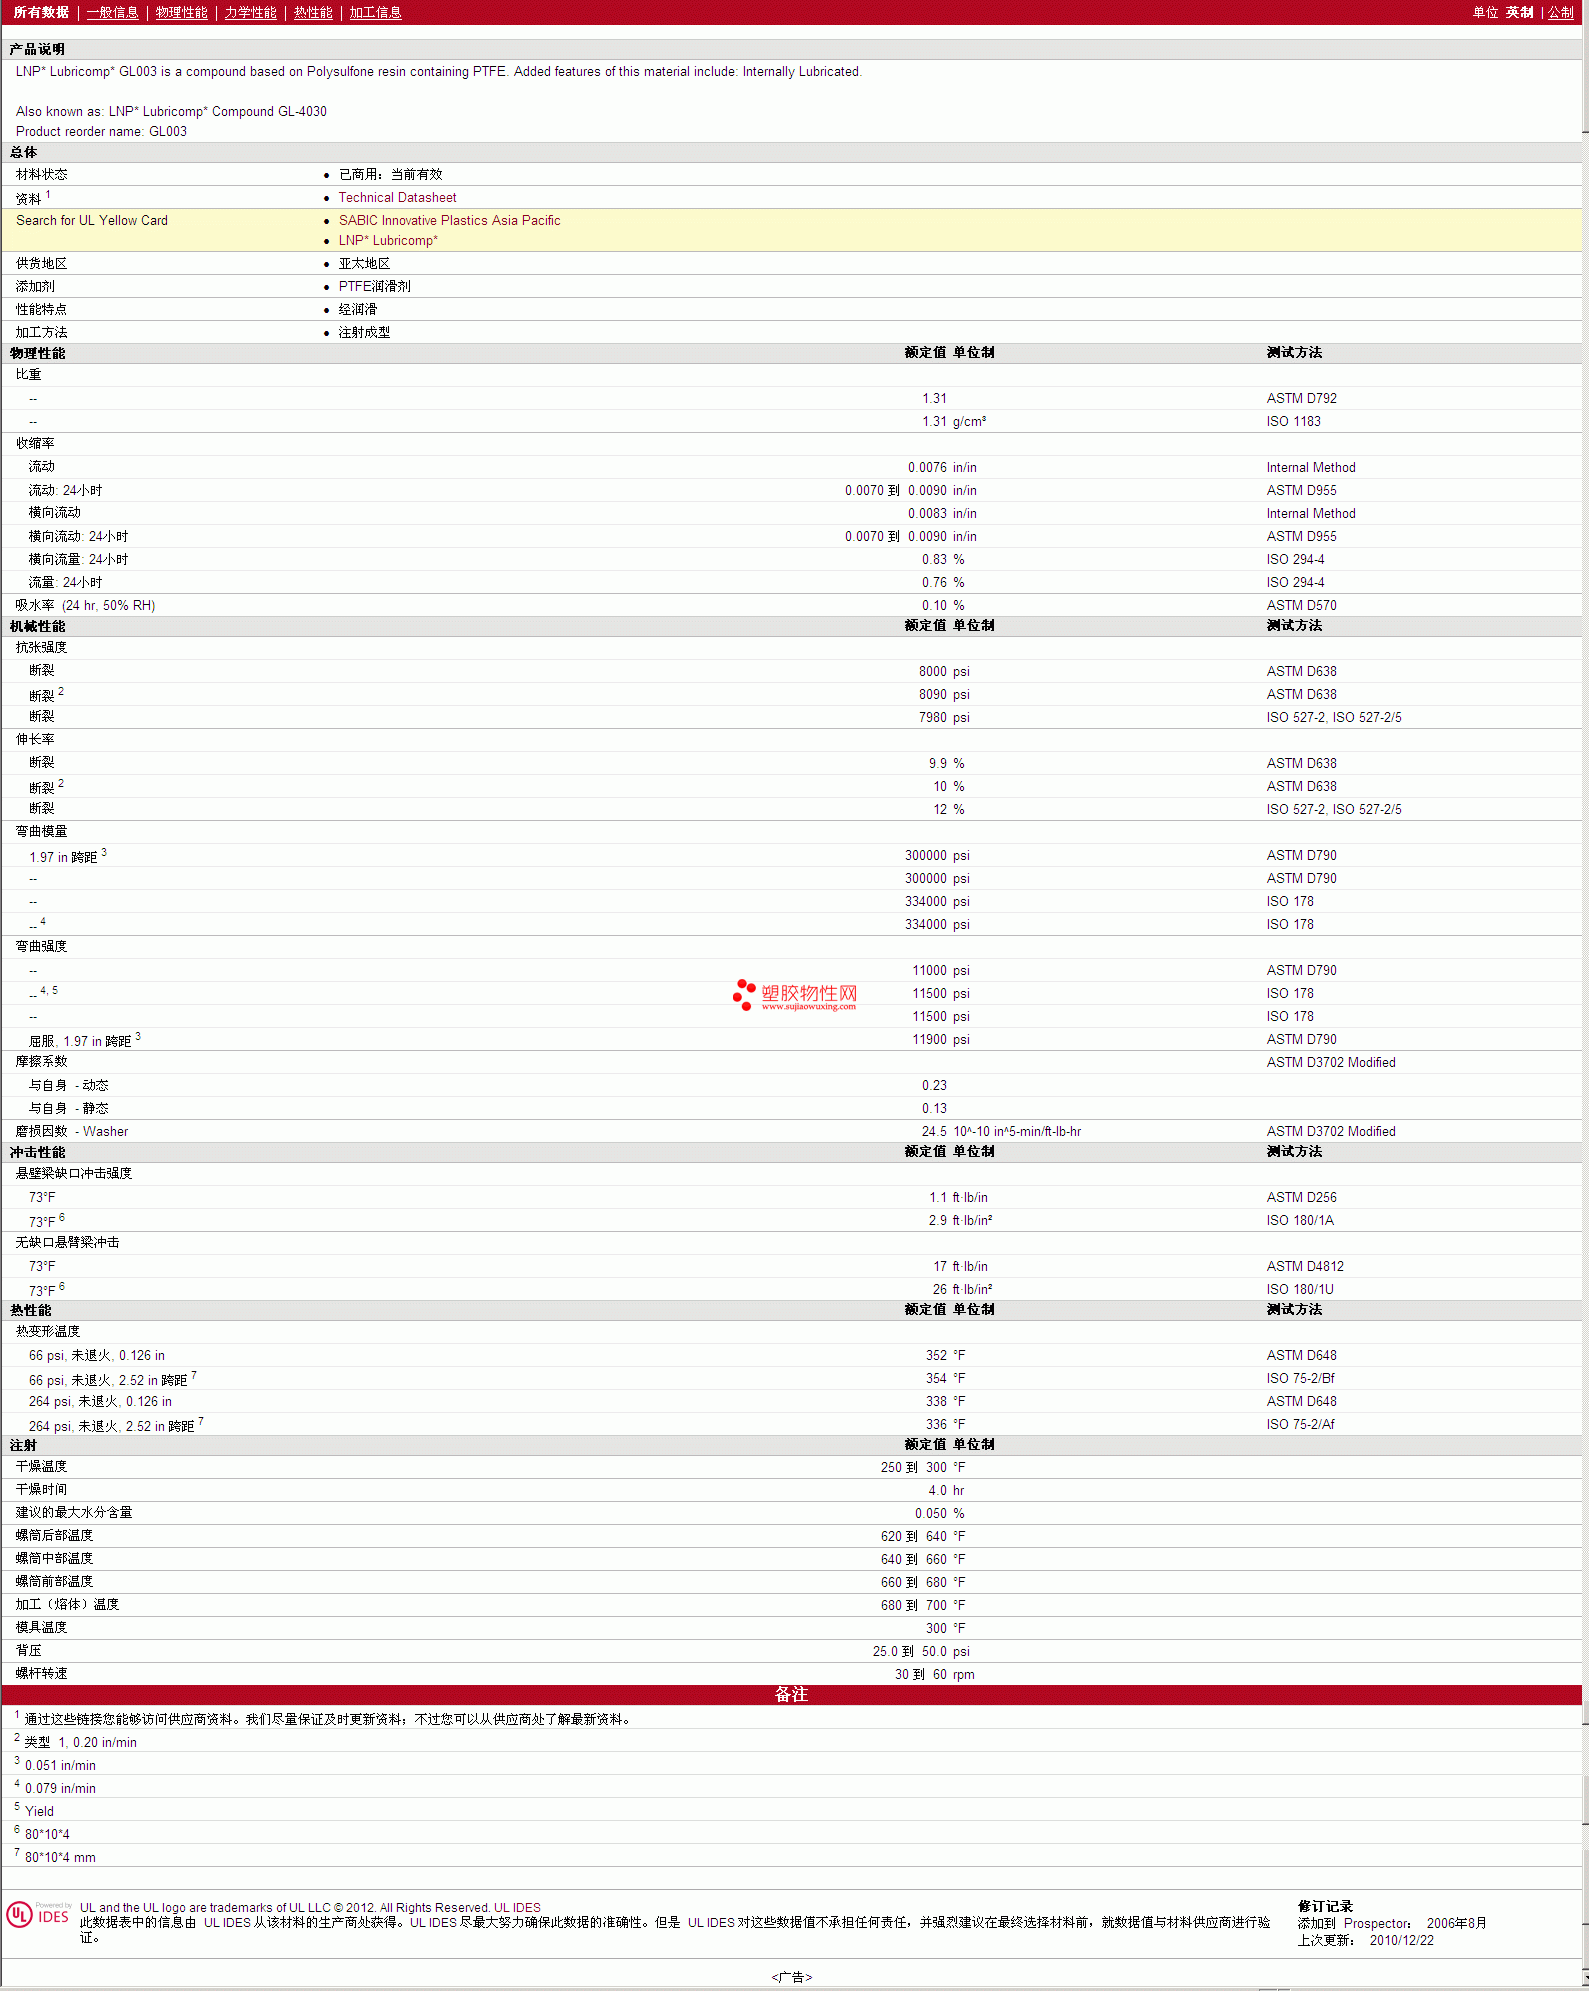This screenshot has width=1589, height=1991.
Task: Go to the 力学性能 tab
Action: [x=251, y=12]
